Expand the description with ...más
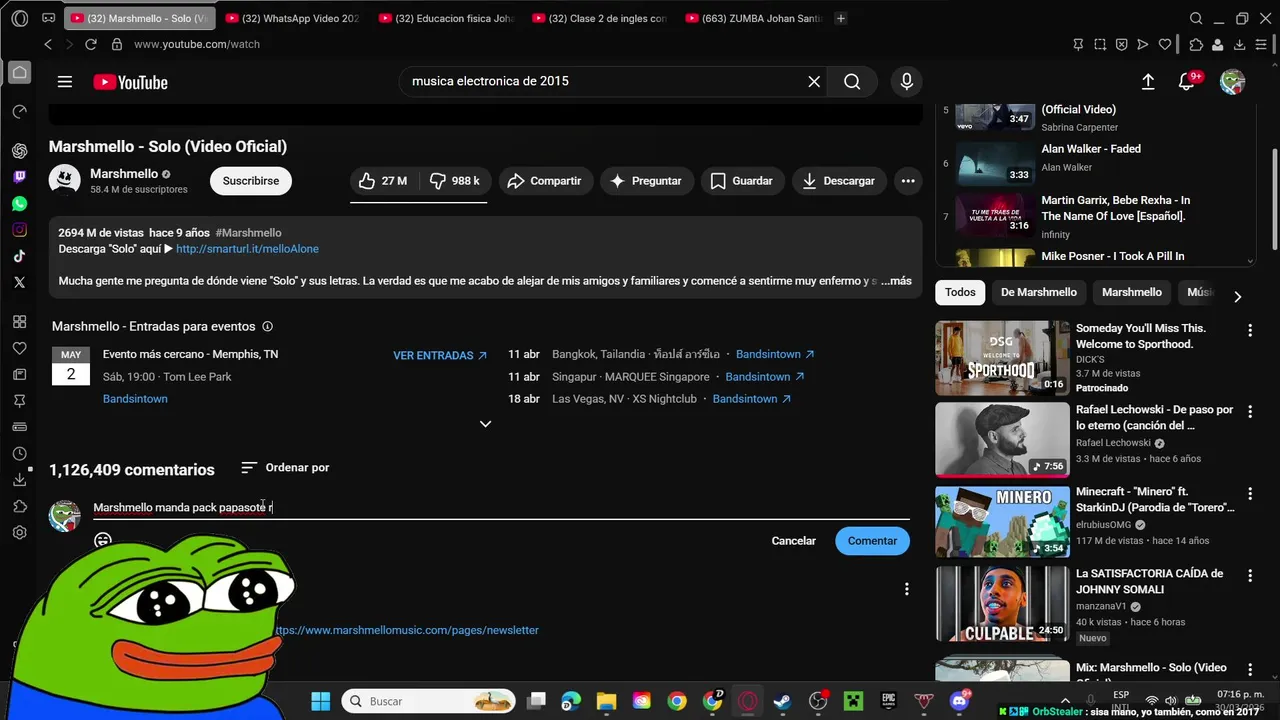Image resolution: width=1280 pixels, height=720 pixels. [x=896, y=281]
